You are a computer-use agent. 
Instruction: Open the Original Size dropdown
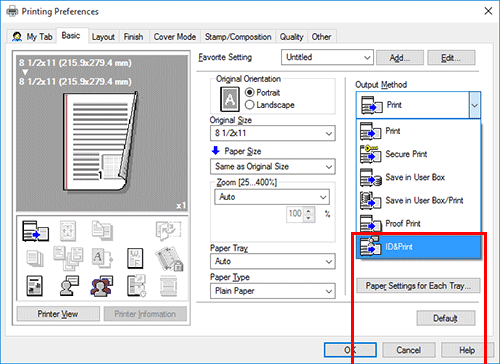click(273, 133)
